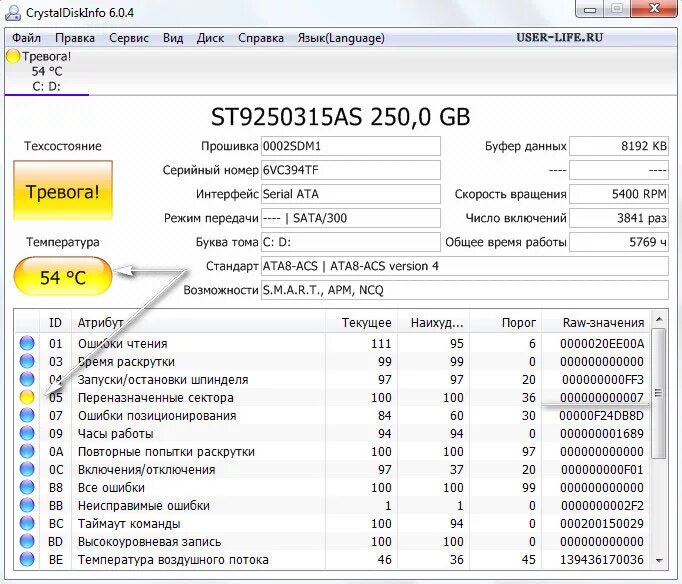Select the Время раскрутки attribute row
This screenshot has width=682, height=584.
pyautogui.click(x=333, y=361)
